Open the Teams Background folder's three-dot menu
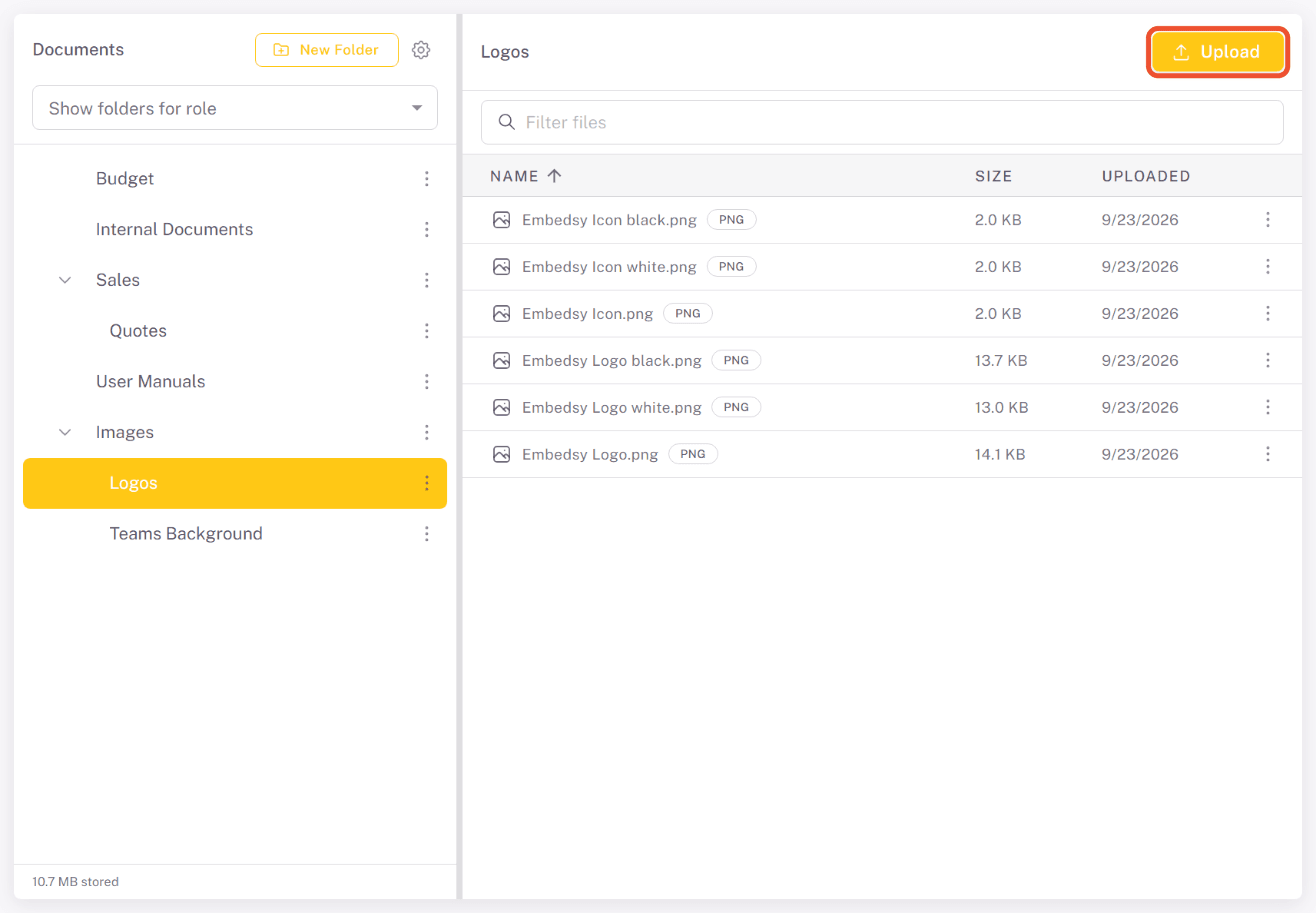Image resolution: width=1316 pixels, height=913 pixels. (x=427, y=534)
